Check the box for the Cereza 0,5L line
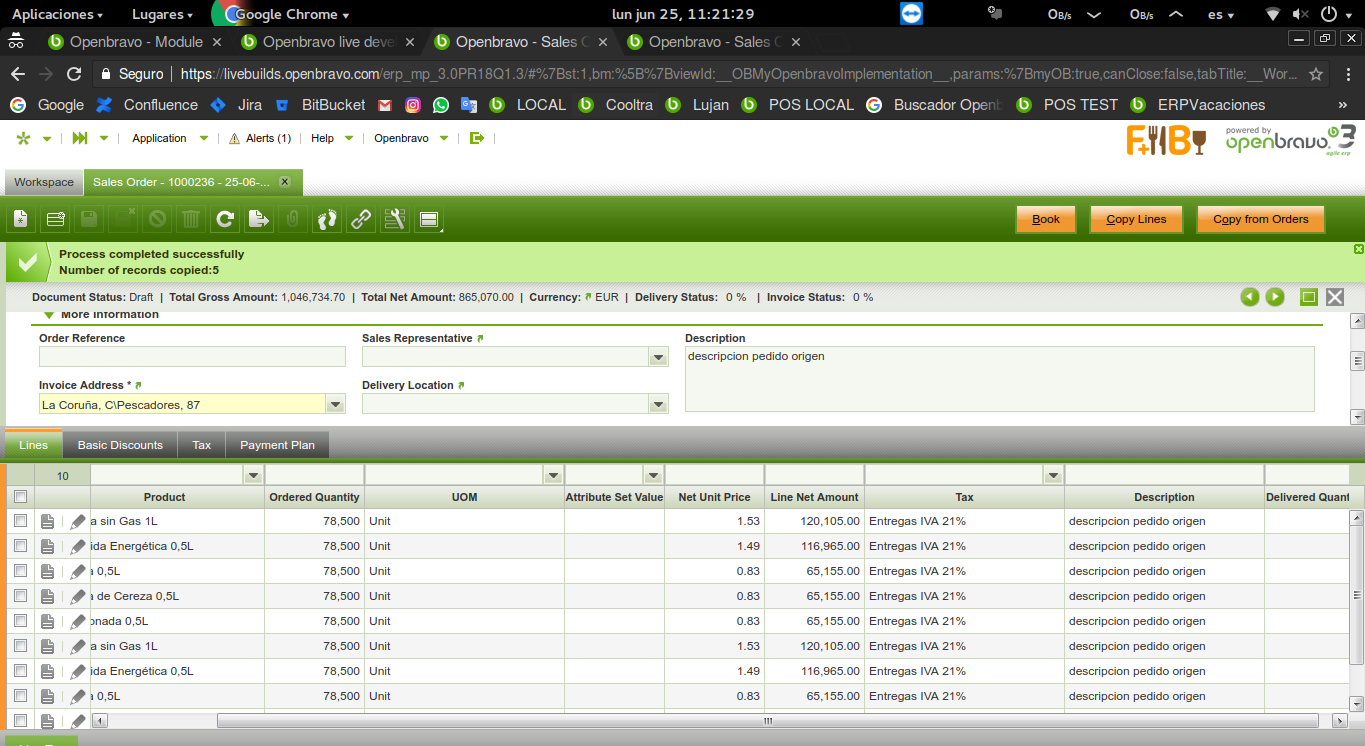This screenshot has height=746, width=1365. (20, 596)
